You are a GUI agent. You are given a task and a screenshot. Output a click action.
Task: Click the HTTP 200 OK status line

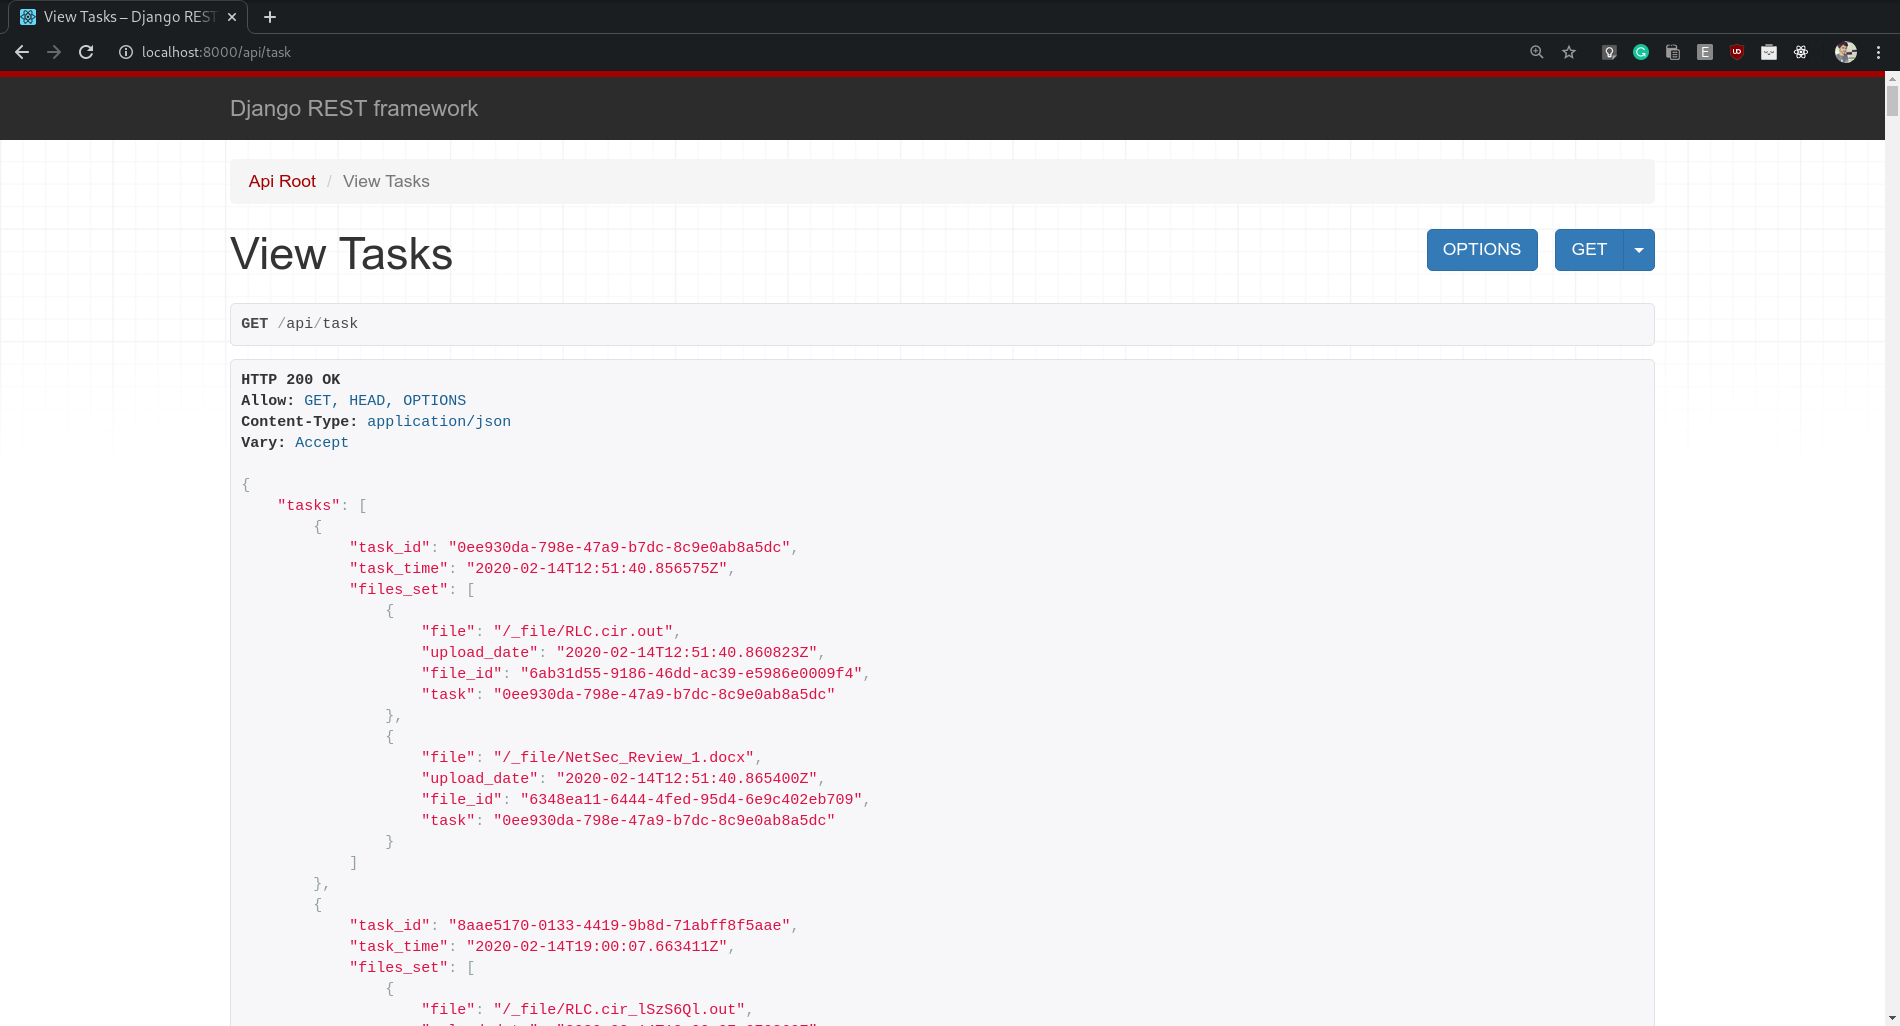(291, 380)
